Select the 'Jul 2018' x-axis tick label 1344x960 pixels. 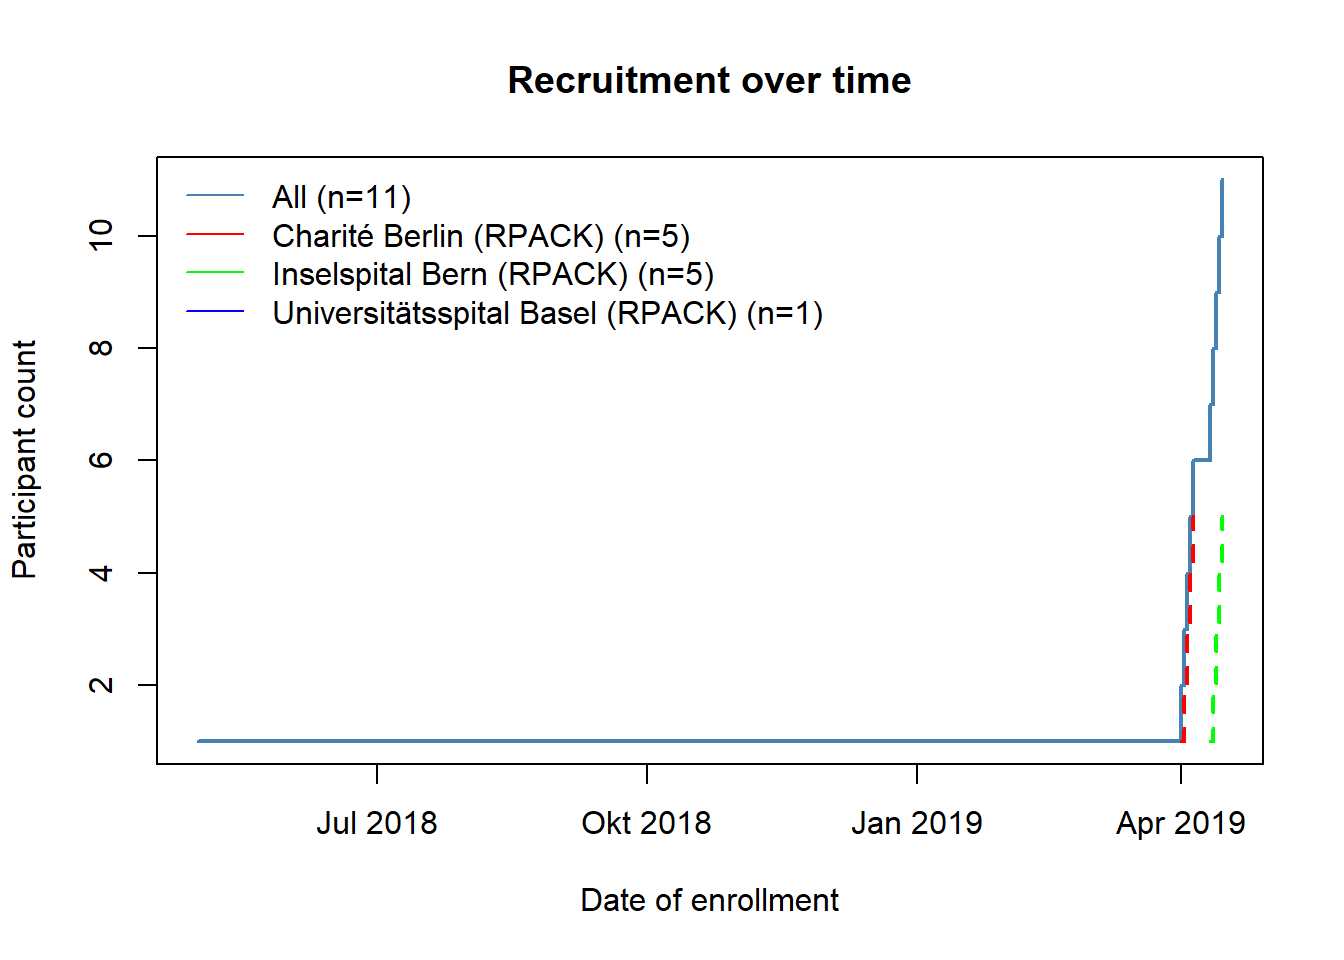click(377, 823)
